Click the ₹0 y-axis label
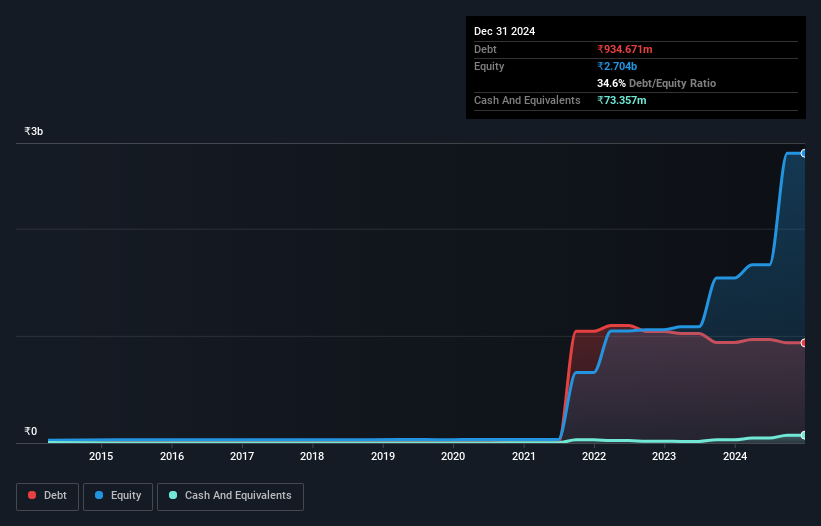The width and height of the screenshot is (821, 526). tap(31, 431)
